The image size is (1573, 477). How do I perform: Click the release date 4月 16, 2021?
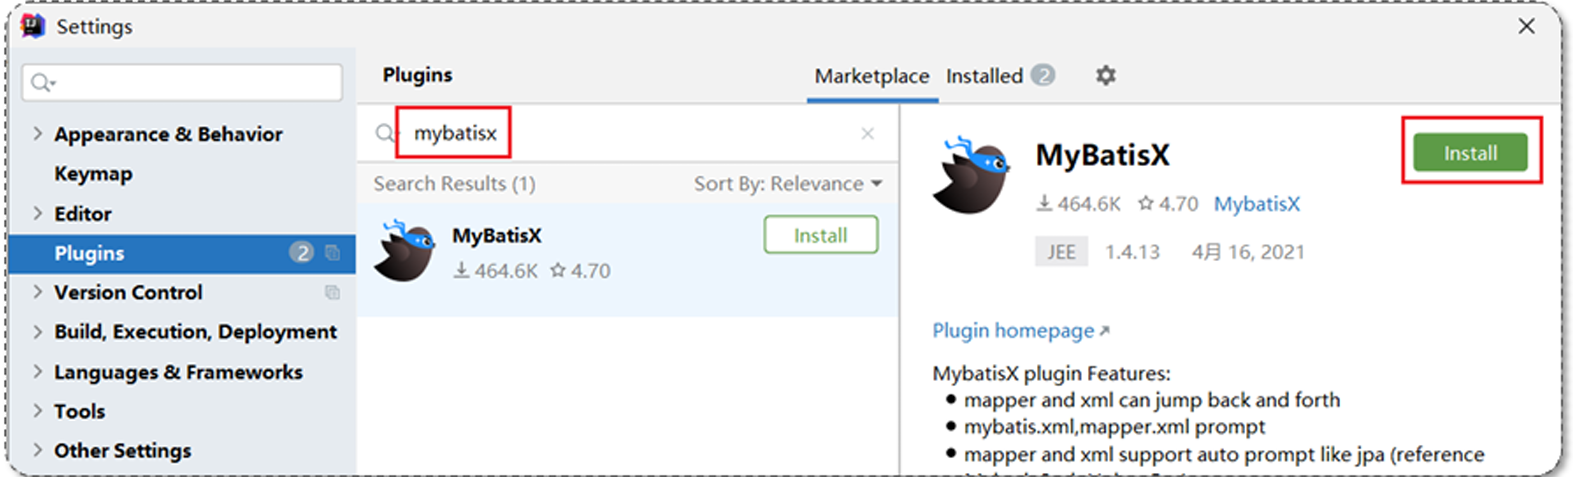pos(1248,252)
